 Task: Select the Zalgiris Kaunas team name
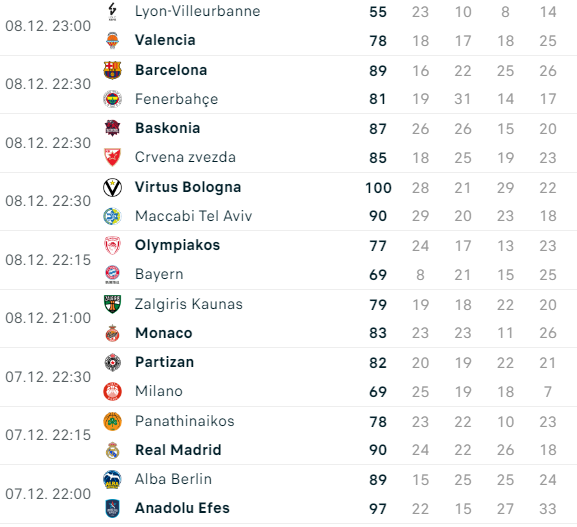[189, 304]
